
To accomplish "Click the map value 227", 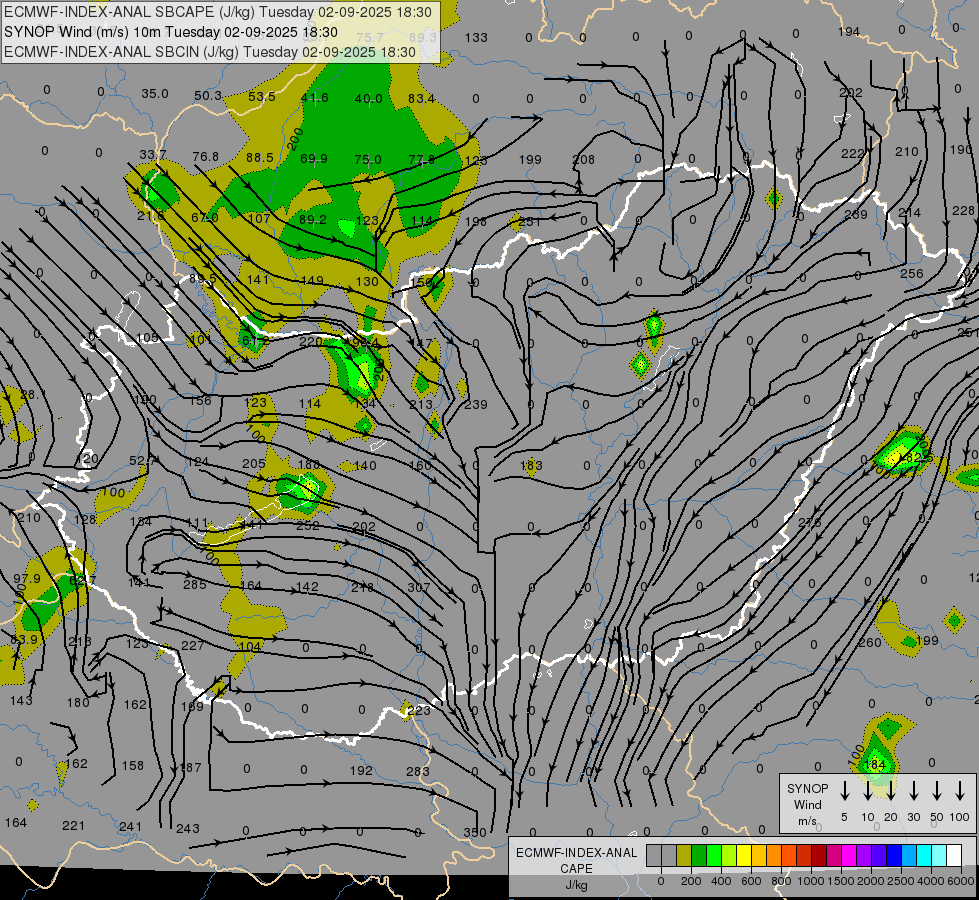I will click(x=192, y=645).
